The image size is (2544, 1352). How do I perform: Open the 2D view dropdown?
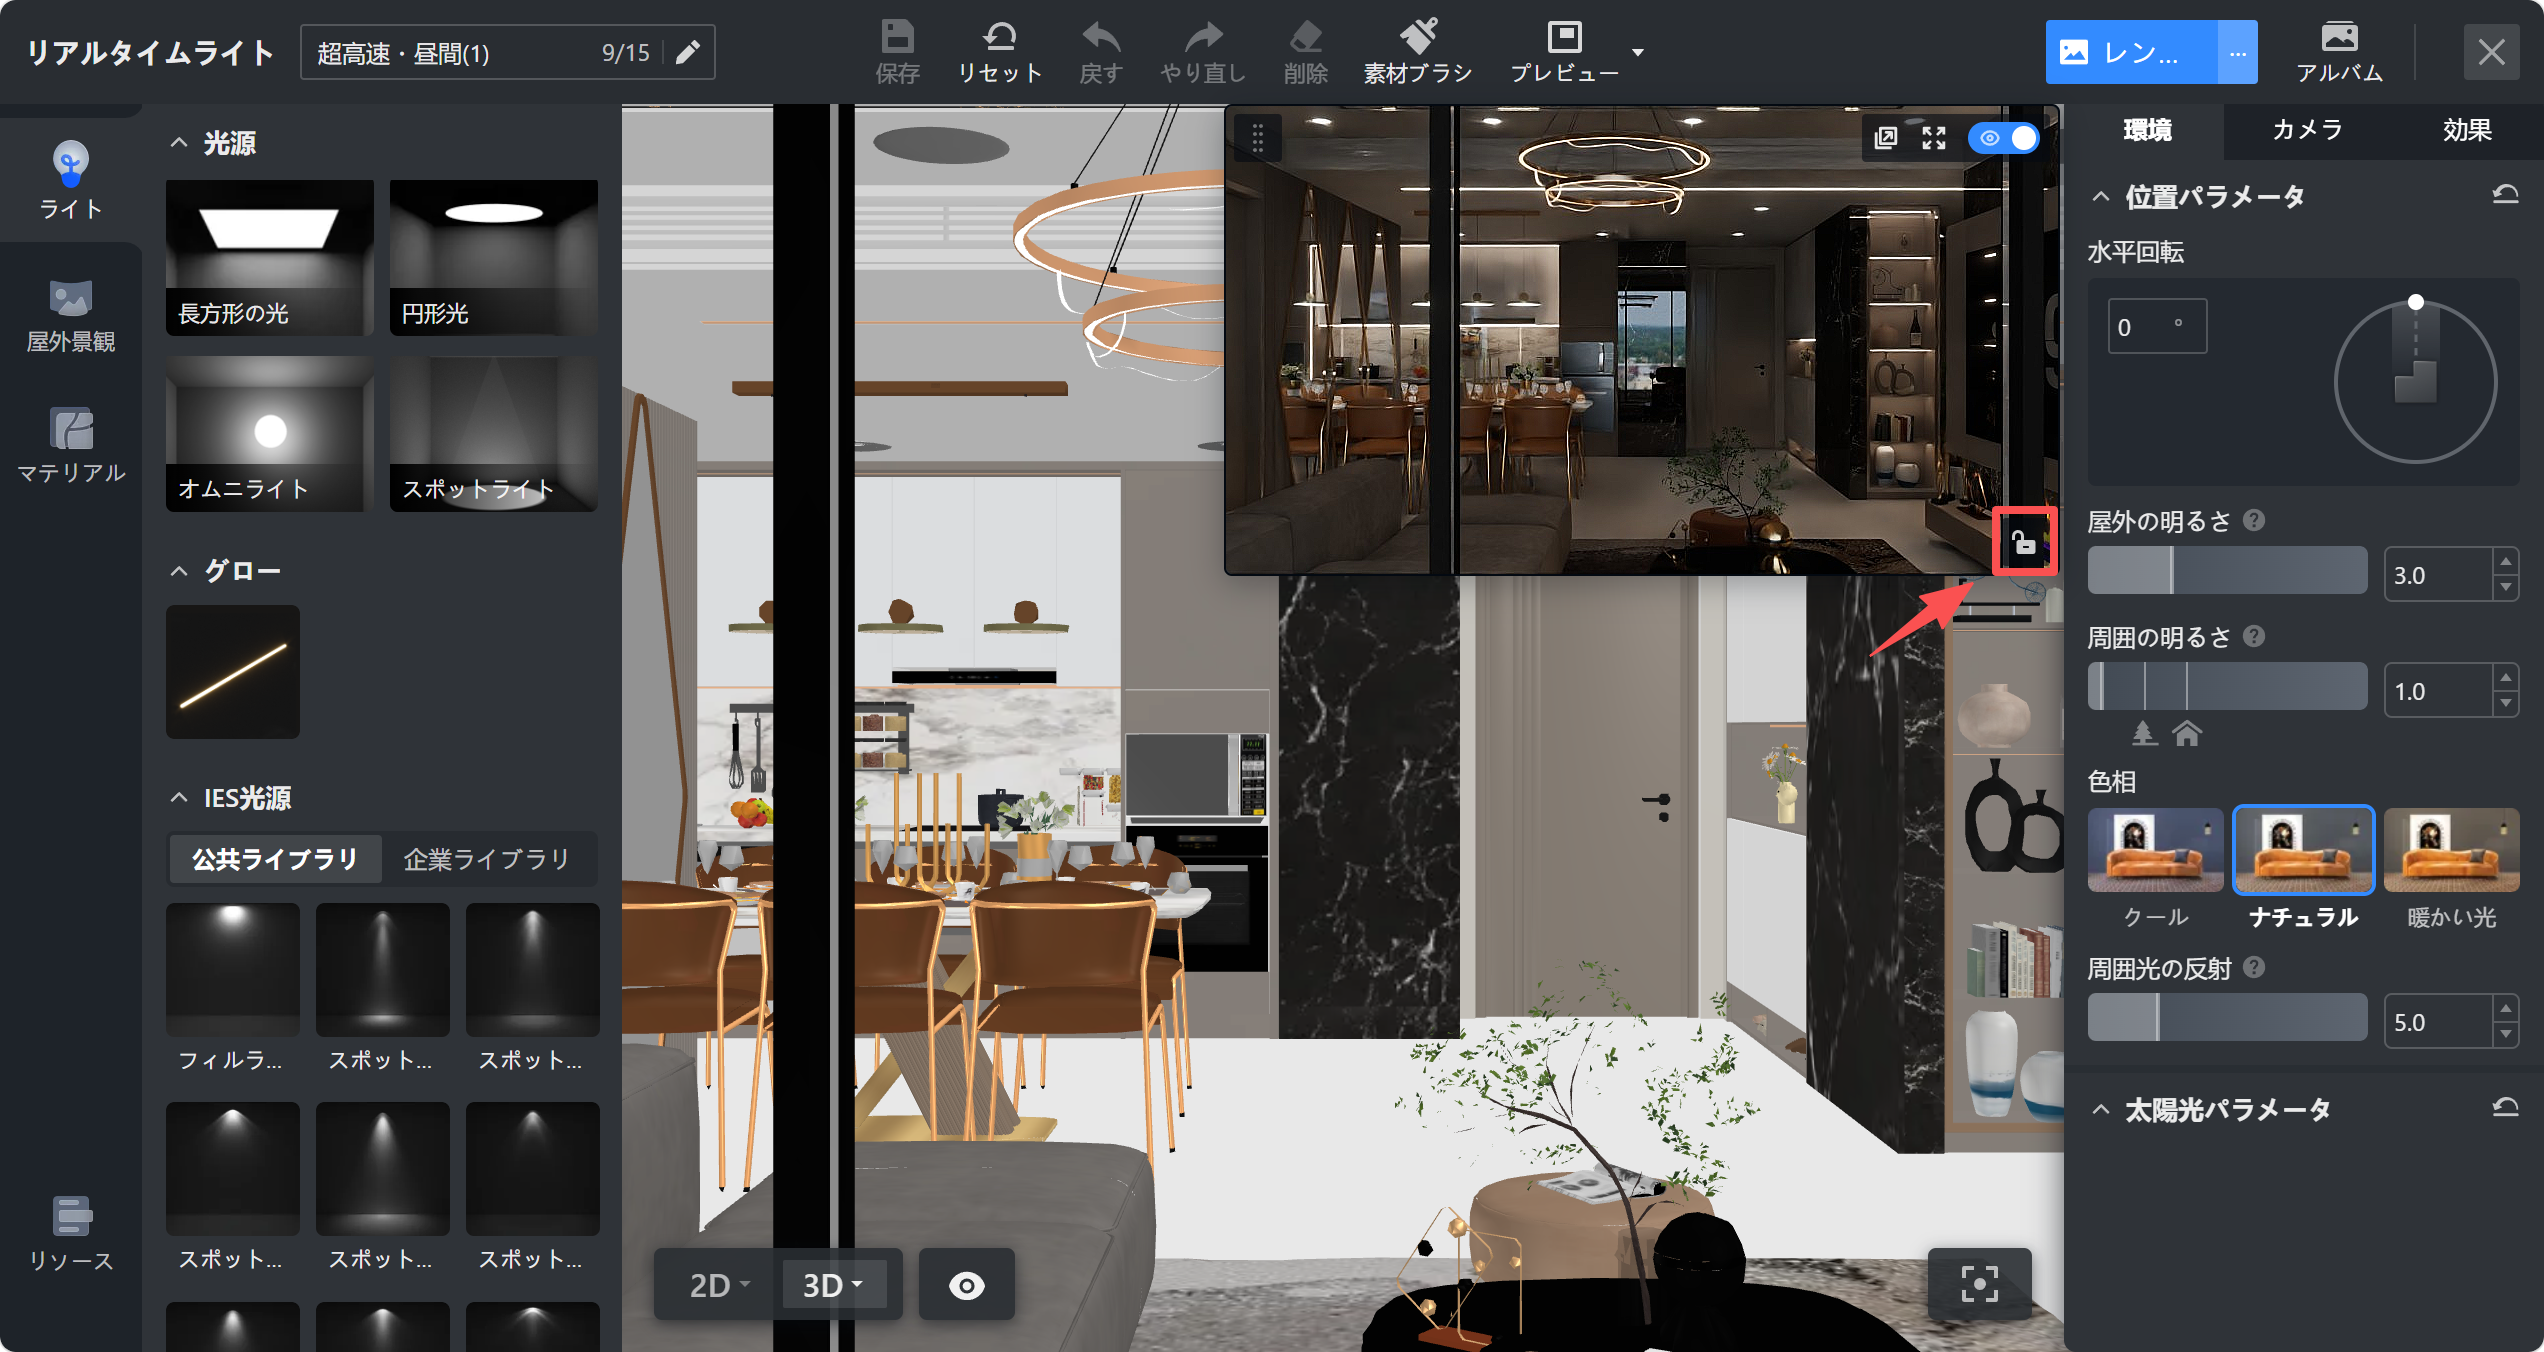[719, 1285]
